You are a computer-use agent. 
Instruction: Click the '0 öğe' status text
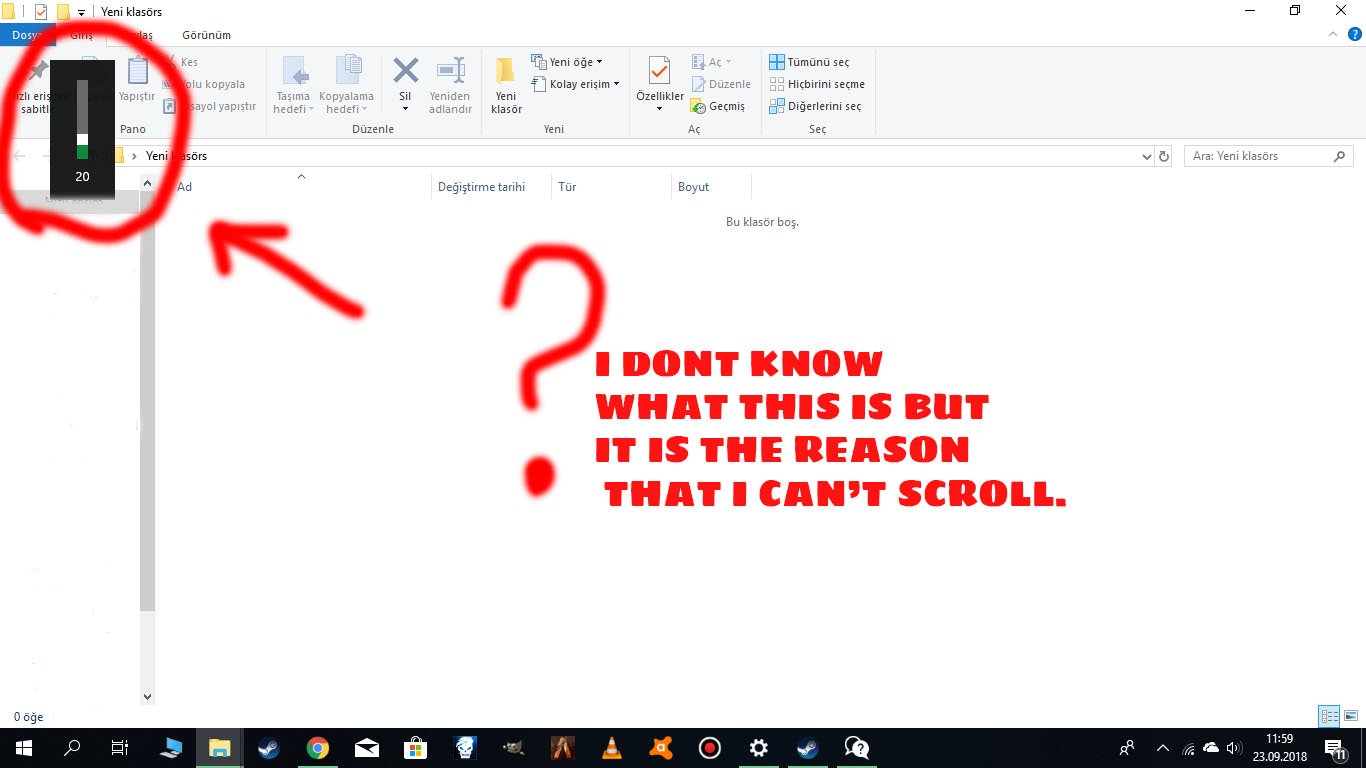pos(28,717)
